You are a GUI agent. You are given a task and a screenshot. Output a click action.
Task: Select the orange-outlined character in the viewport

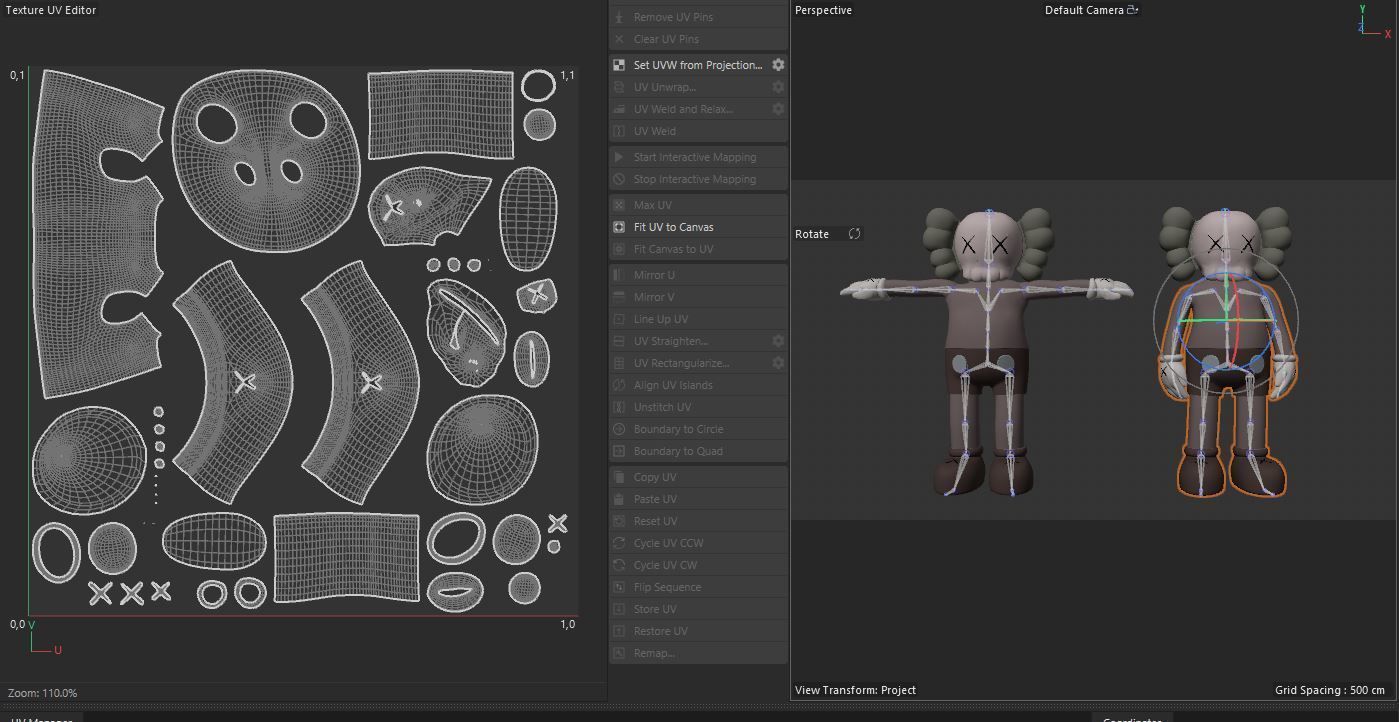(x=1227, y=352)
